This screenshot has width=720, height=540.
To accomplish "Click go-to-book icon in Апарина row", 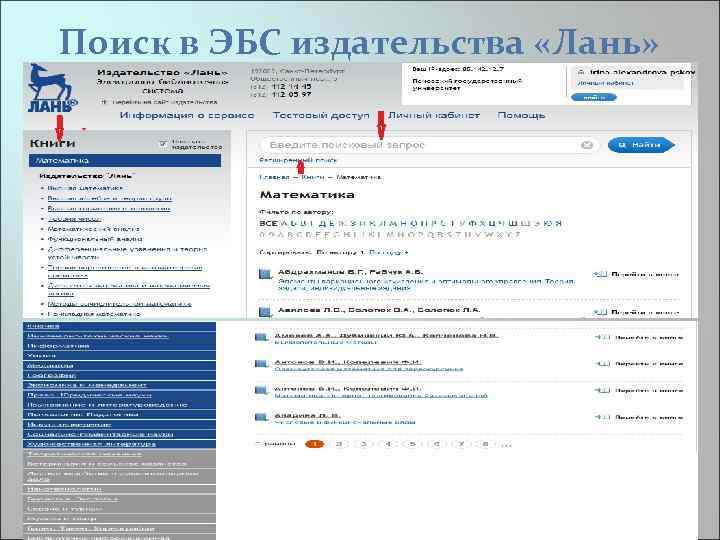I will [x=602, y=417].
